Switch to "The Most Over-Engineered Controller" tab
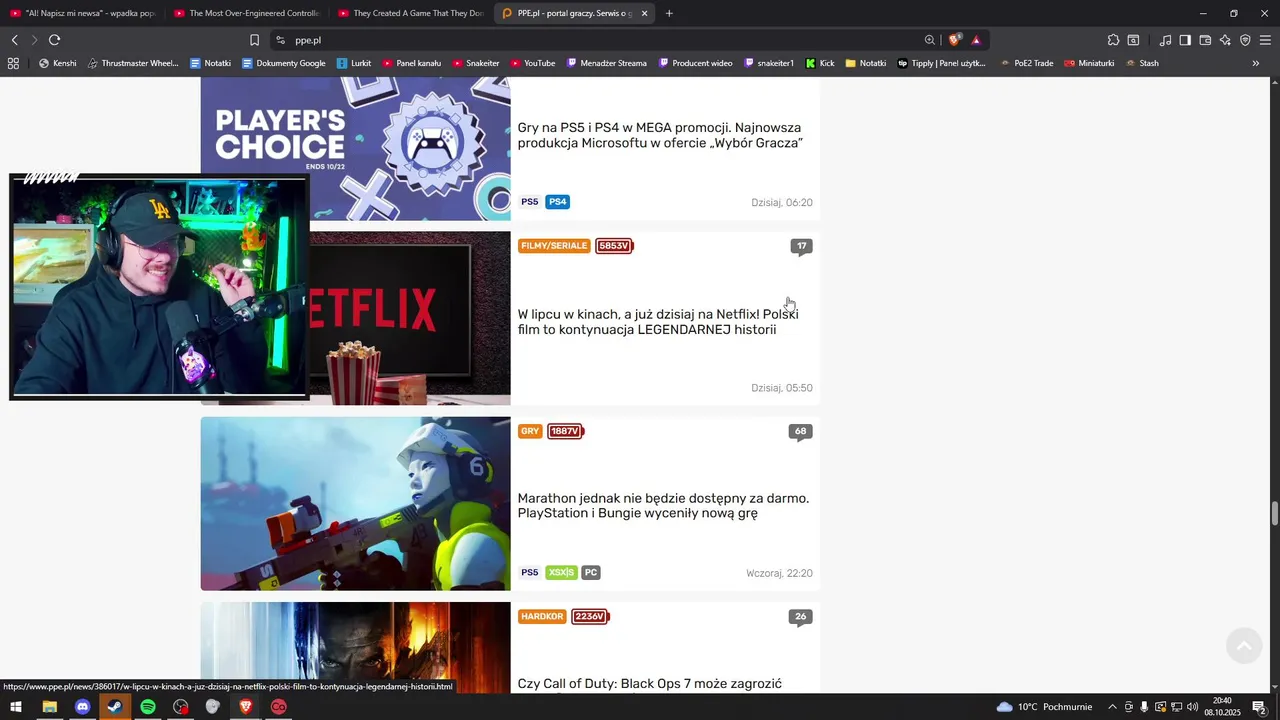 click(246, 13)
